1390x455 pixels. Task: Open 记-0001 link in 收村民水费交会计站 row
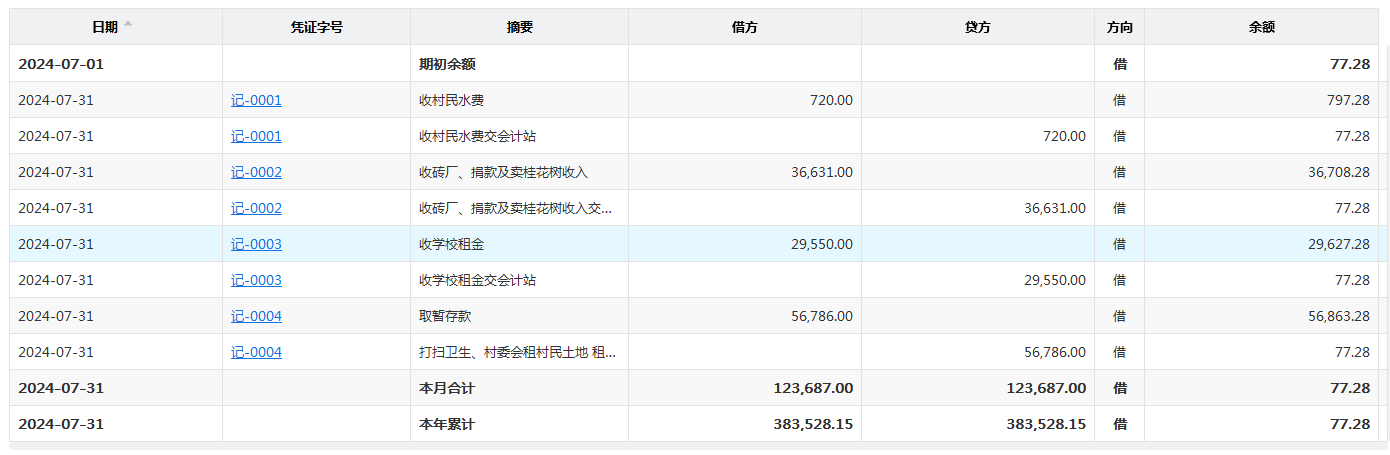pos(256,136)
